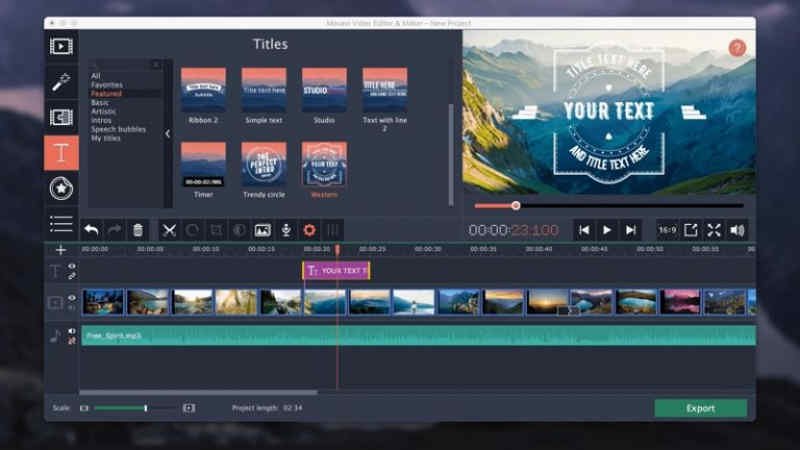Play the preview video
This screenshot has width=800, height=450.
point(607,230)
